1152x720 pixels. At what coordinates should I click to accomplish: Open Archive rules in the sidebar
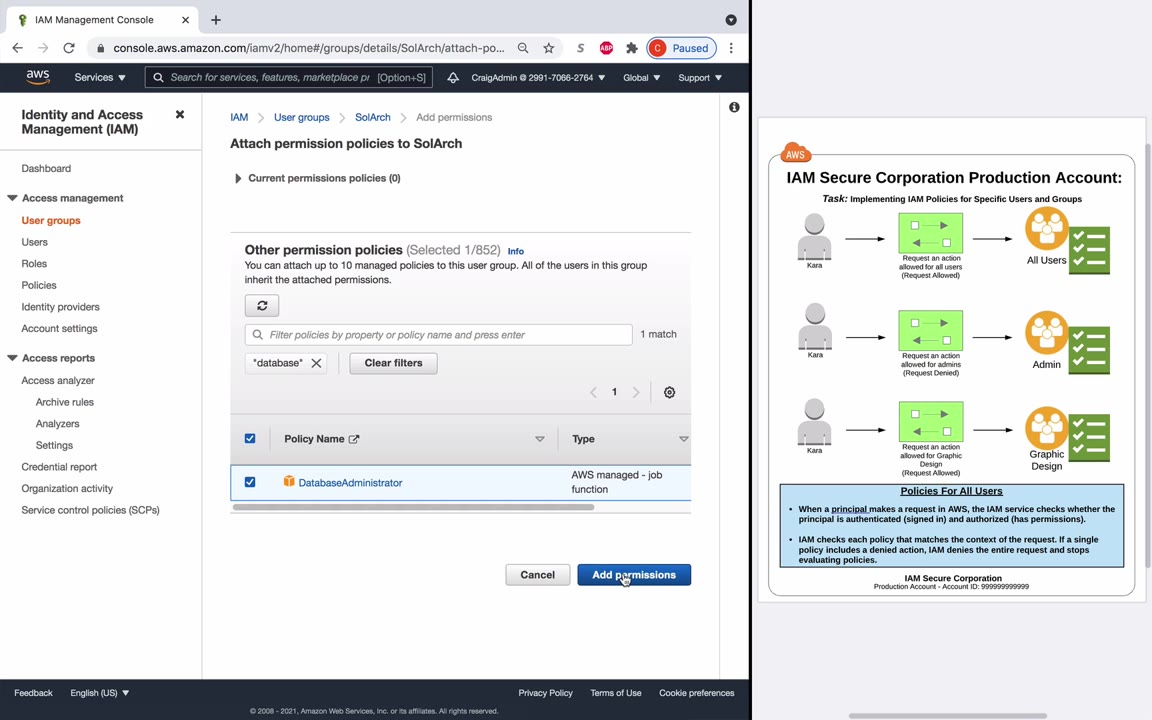tap(65, 402)
